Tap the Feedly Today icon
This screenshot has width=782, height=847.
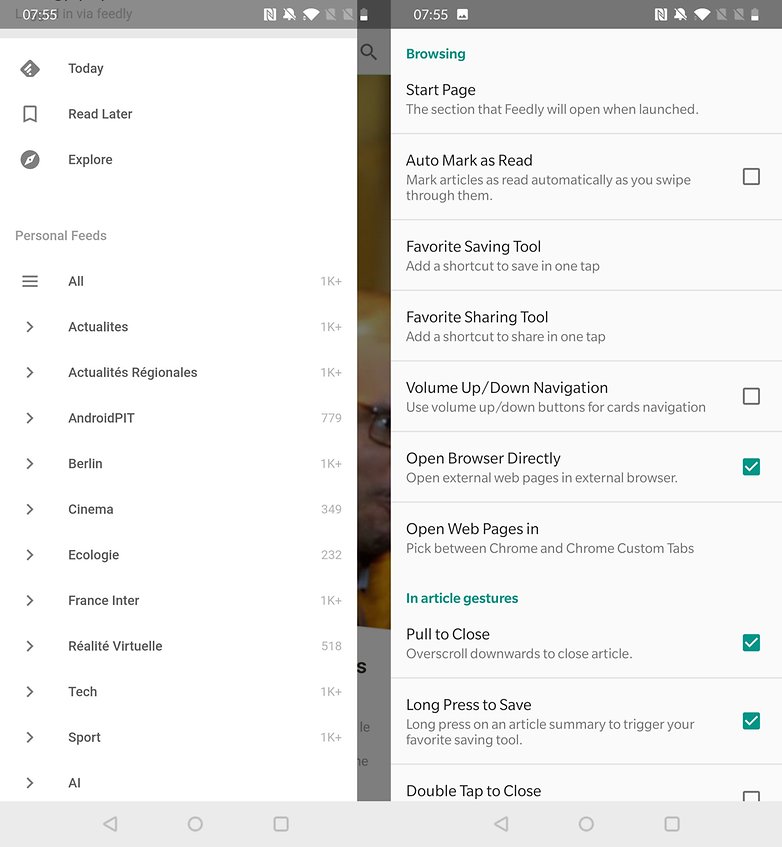coord(30,69)
